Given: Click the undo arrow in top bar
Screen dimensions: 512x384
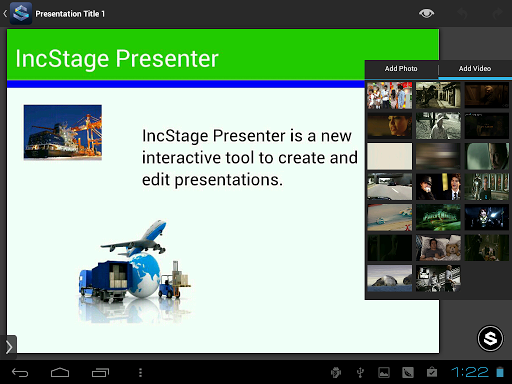Looking at the screenshot, I should [462, 14].
